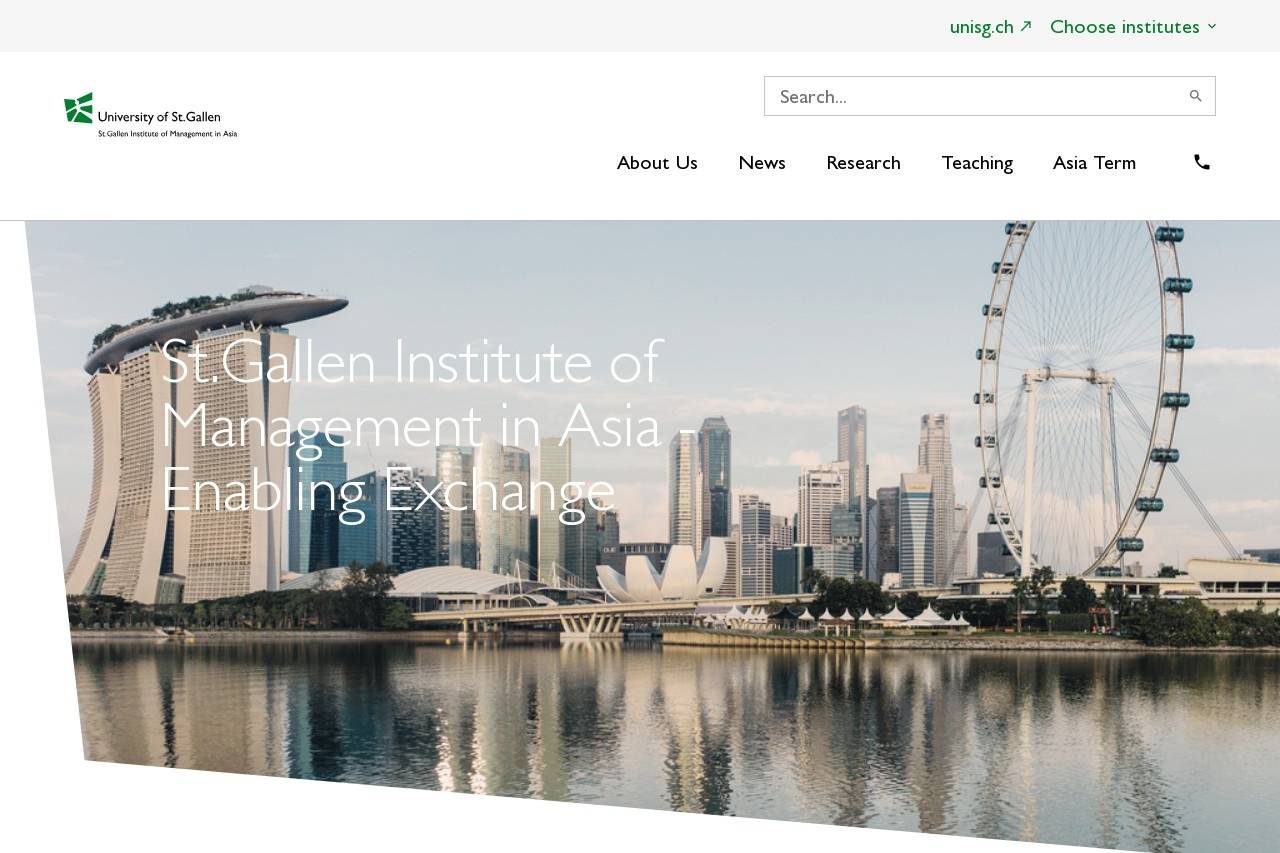Screen dimensions: 1280x853
Task: Open contact via the phone icon
Action: [x=1202, y=162]
